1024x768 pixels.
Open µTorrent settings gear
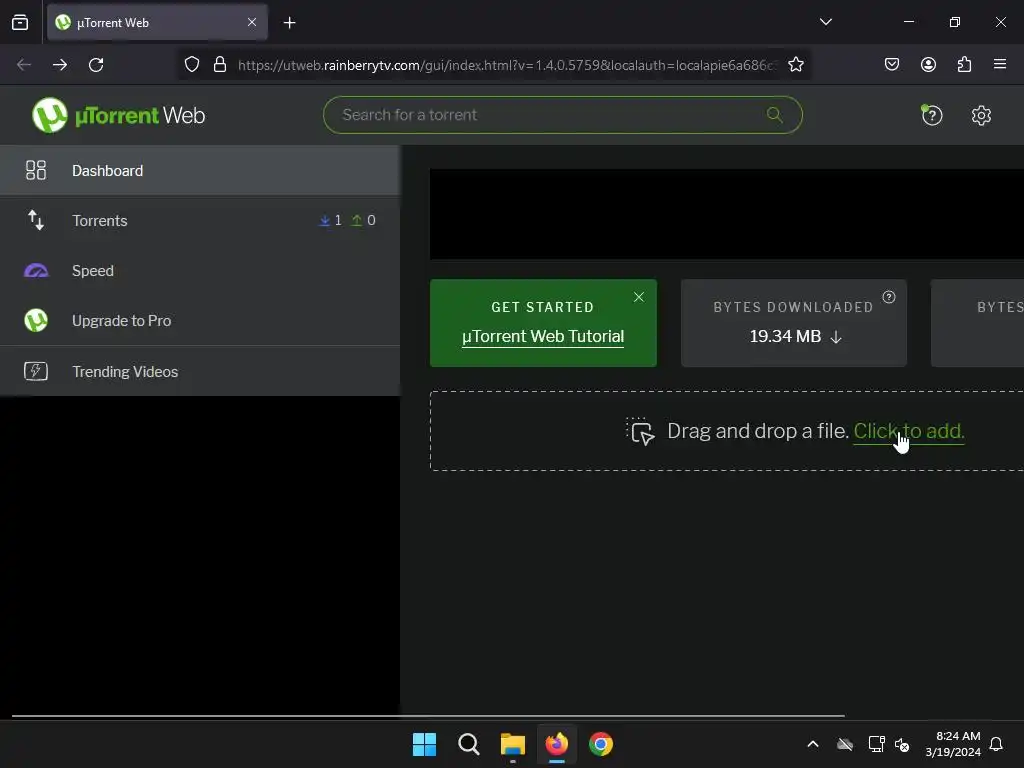(x=981, y=116)
